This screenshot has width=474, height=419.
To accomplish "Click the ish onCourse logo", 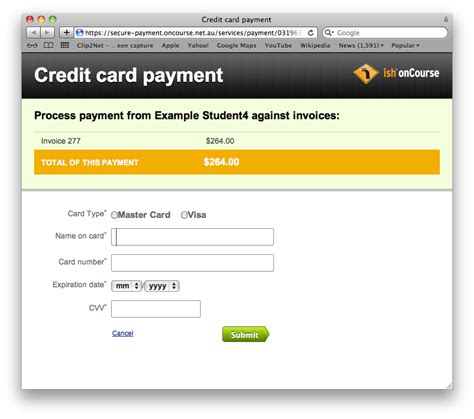I will 396,73.
